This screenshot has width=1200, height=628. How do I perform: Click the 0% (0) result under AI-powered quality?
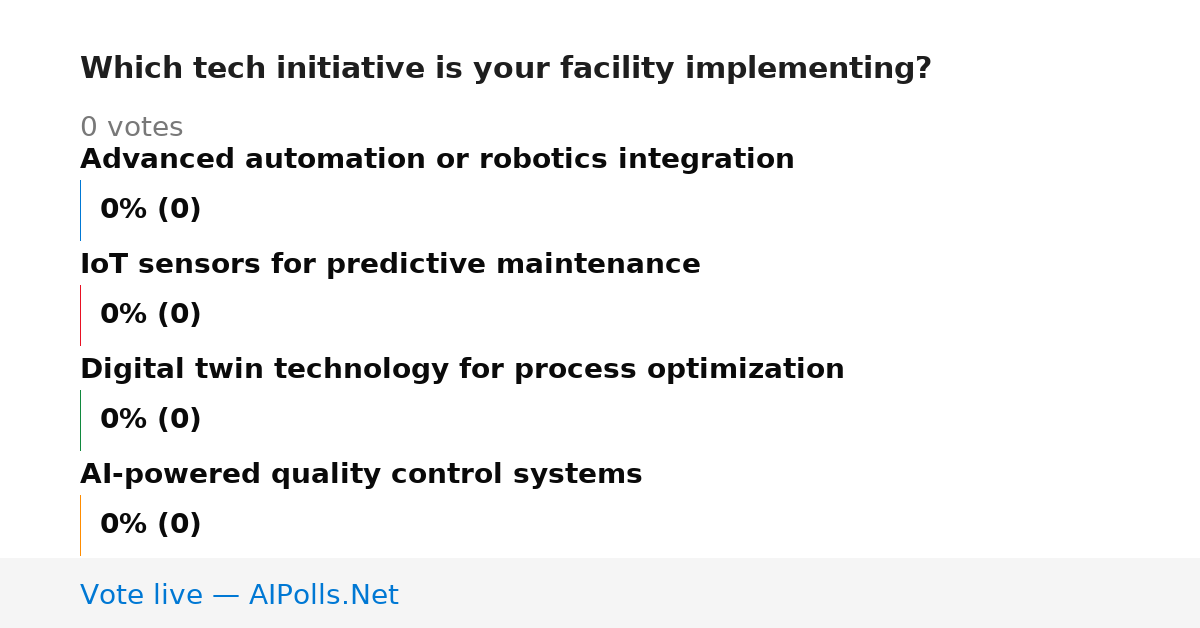[x=150, y=525]
